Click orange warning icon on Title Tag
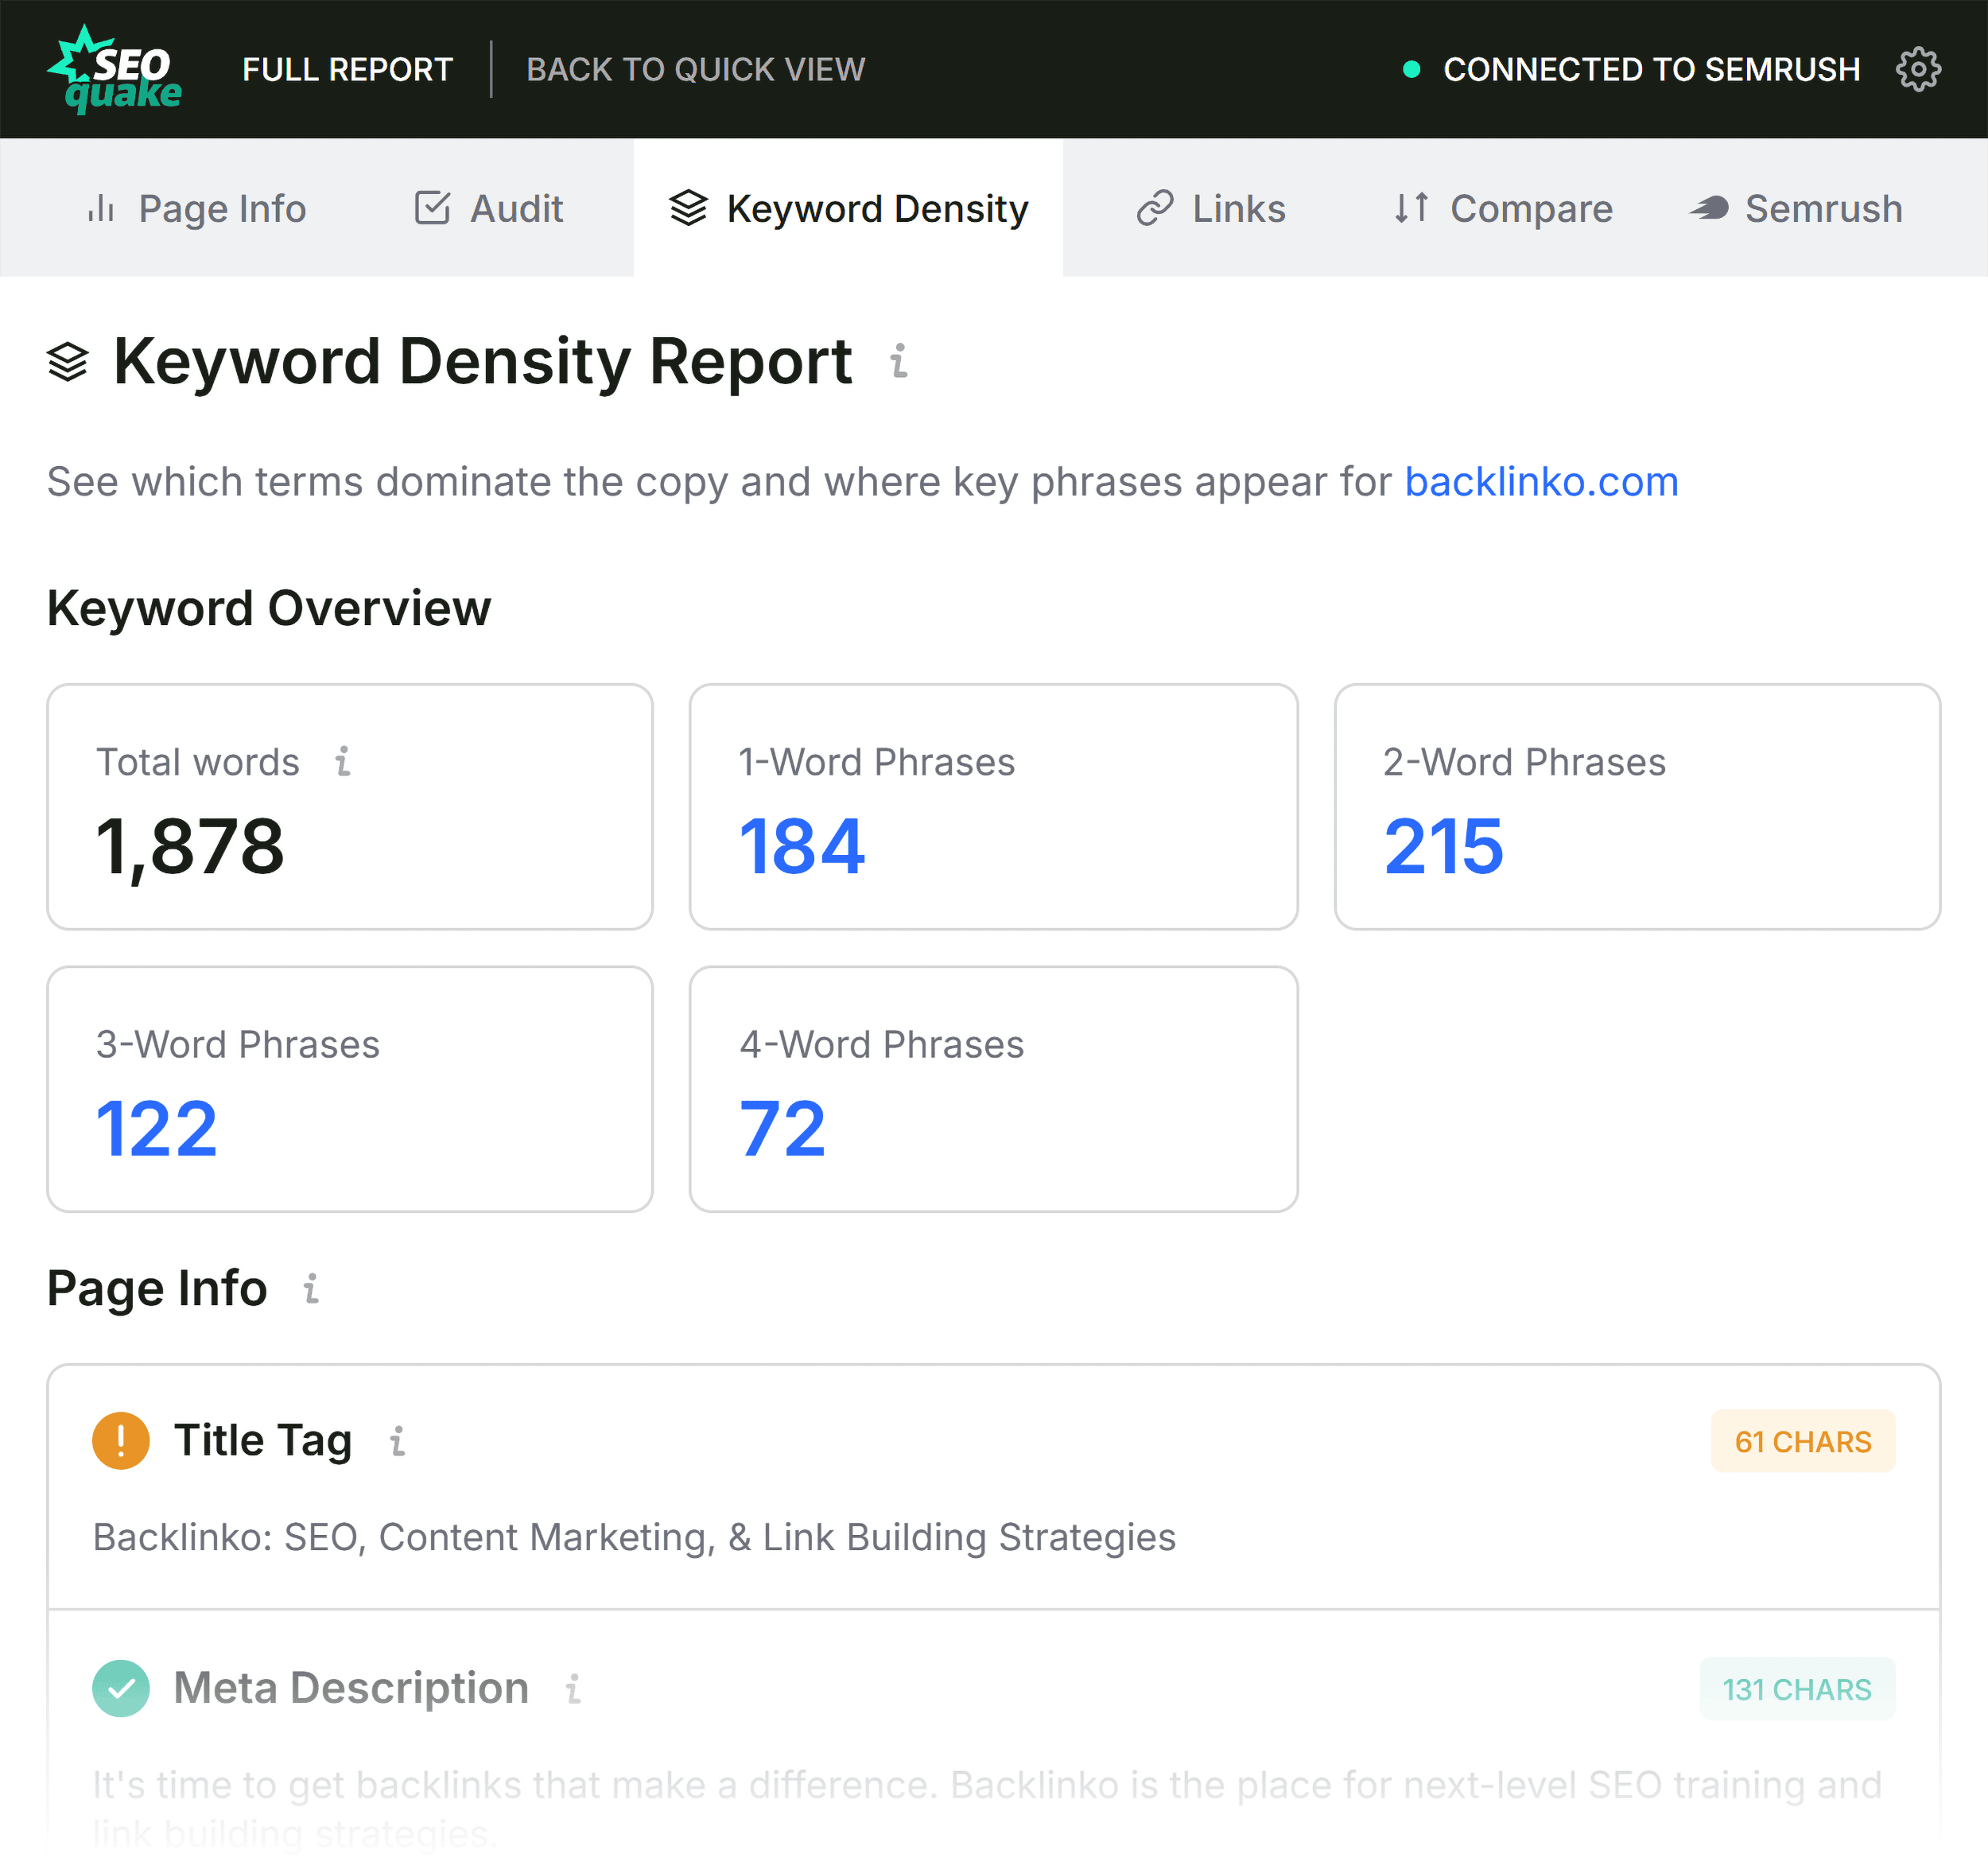1988x1873 pixels. pos(121,1440)
